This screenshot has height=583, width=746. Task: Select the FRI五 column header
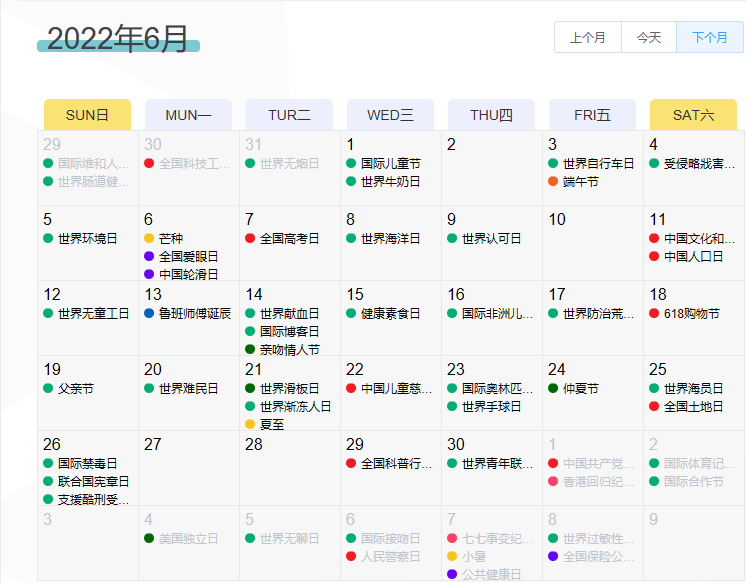pyautogui.click(x=592, y=115)
